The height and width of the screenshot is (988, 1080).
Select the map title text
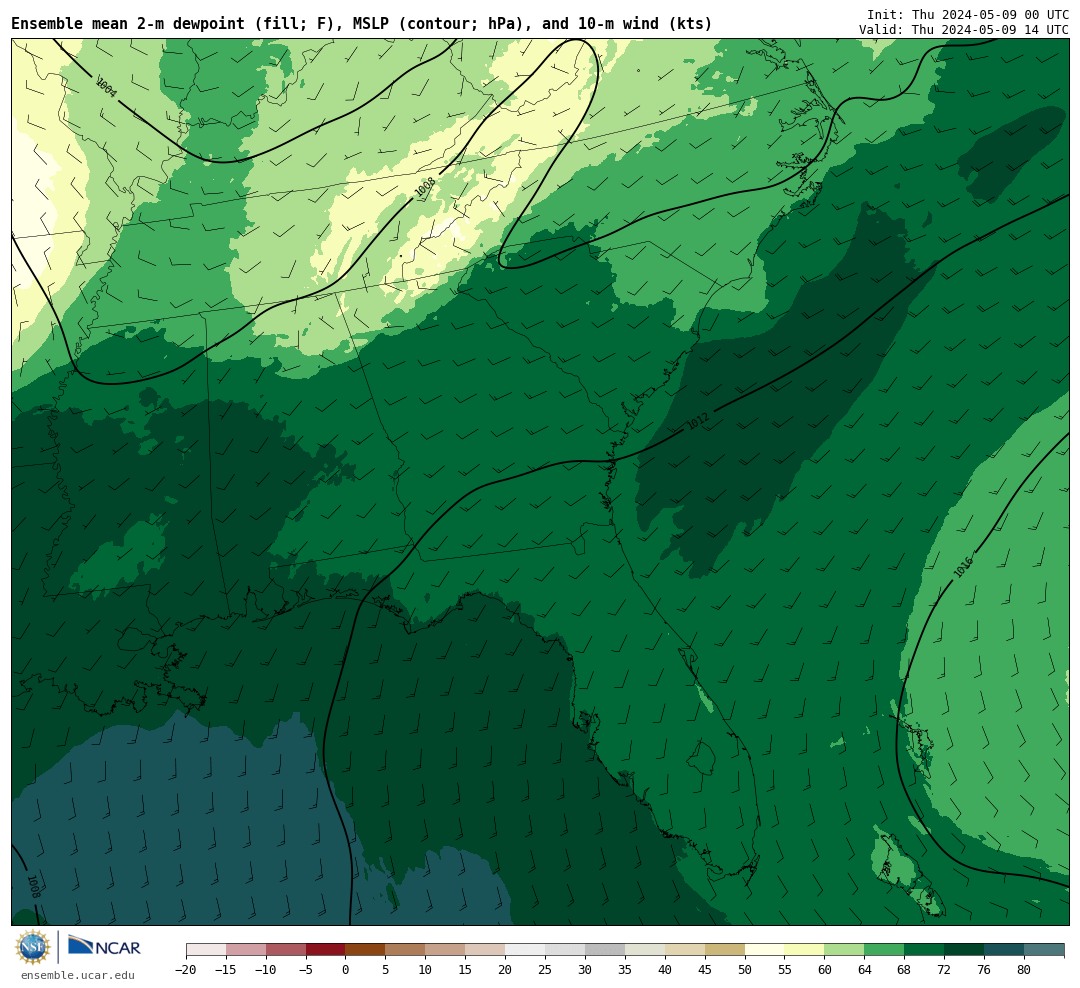[362, 24]
